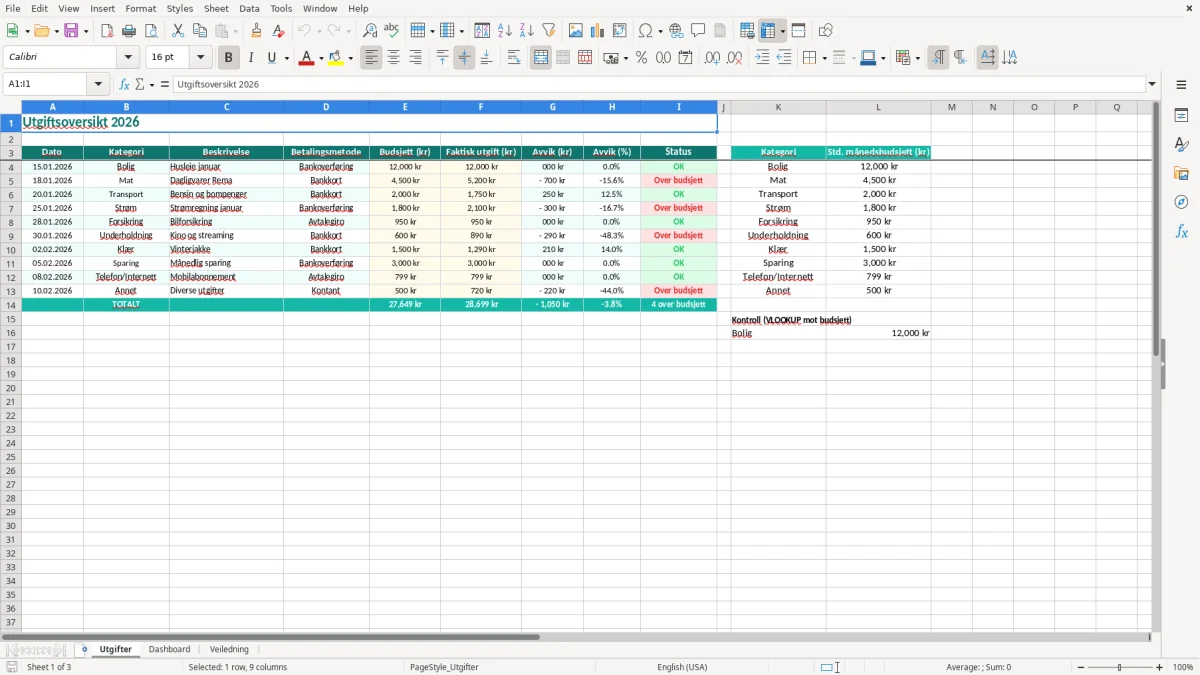This screenshot has height=675, width=1200.
Task: Insert an image
Action: point(576,31)
